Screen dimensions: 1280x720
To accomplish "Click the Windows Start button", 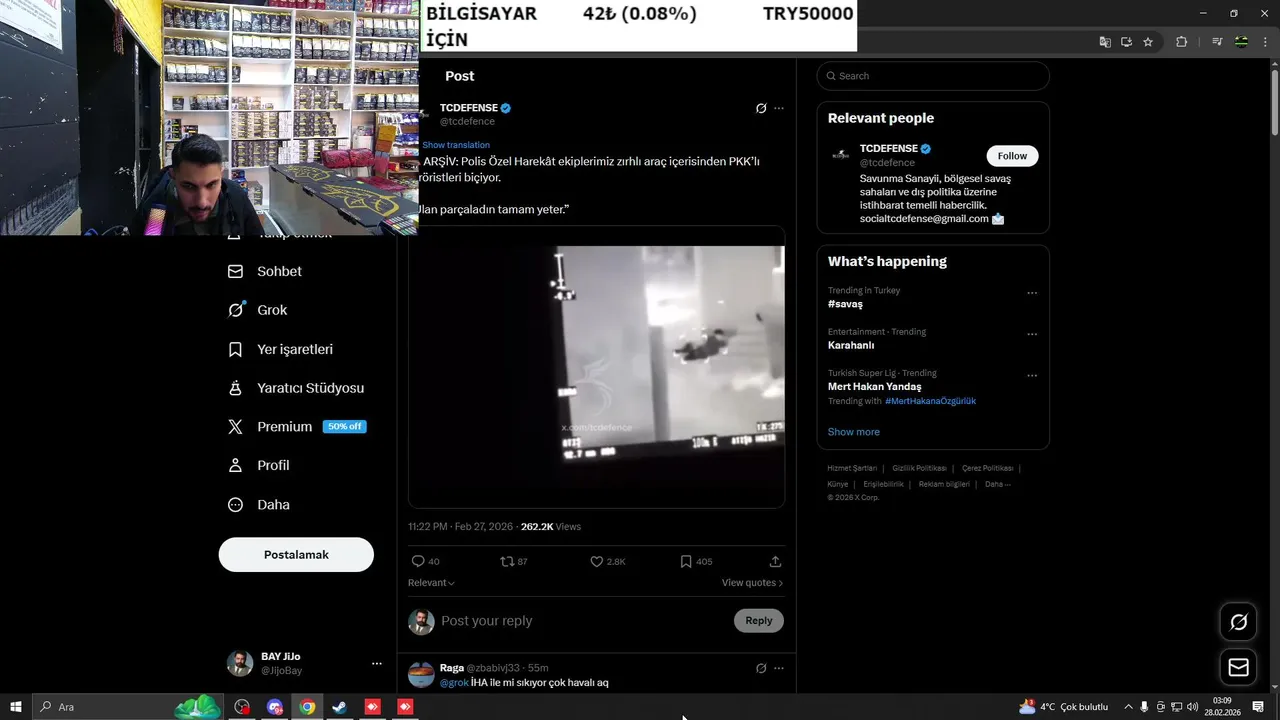I will (16, 707).
